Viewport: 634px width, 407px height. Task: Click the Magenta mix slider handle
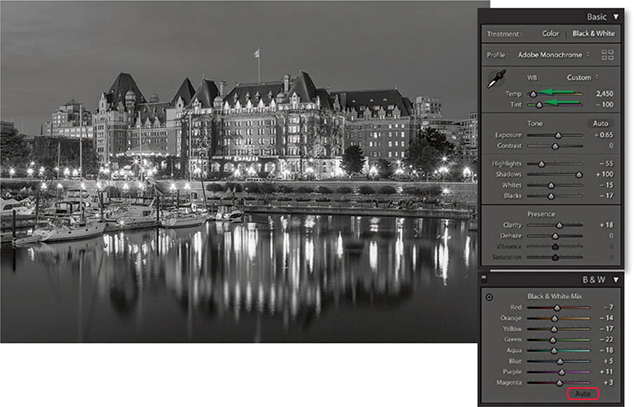tap(560, 383)
